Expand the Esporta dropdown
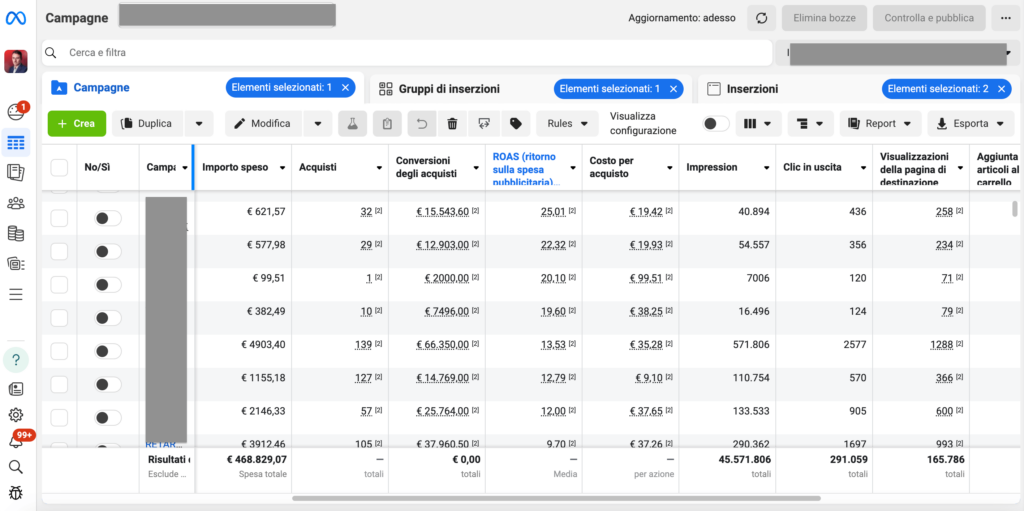The width and height of the screenshot is (1024, 511). click(x=971, y=124)
